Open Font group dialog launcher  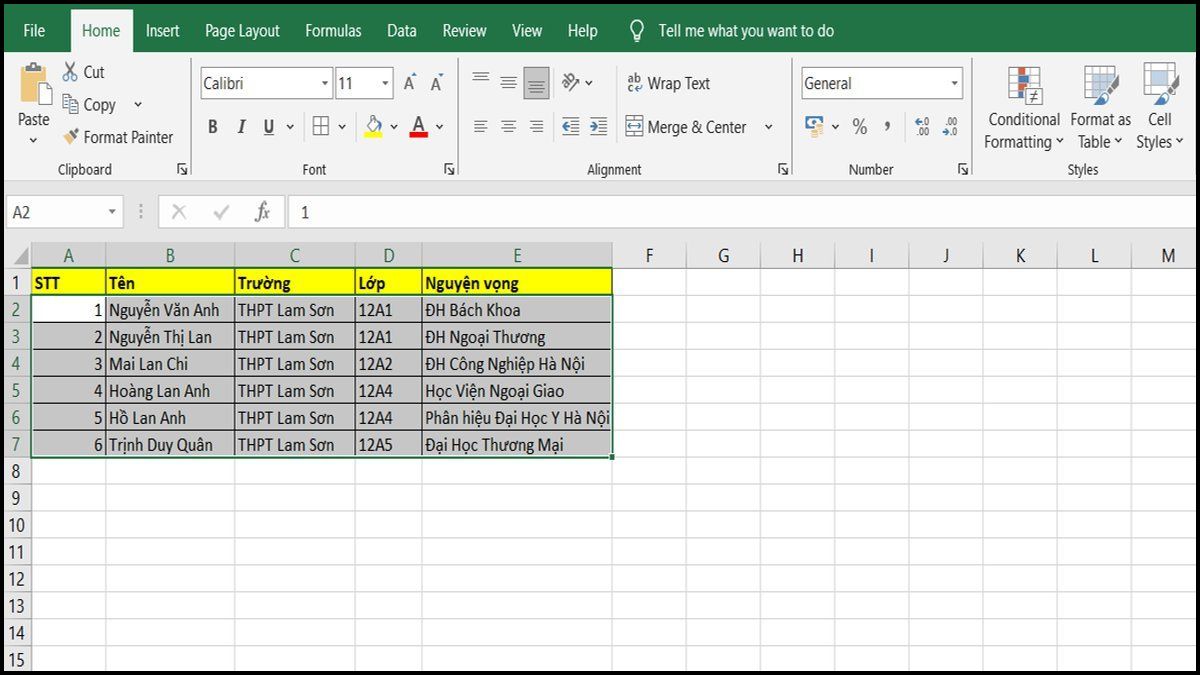coord(449,170)
